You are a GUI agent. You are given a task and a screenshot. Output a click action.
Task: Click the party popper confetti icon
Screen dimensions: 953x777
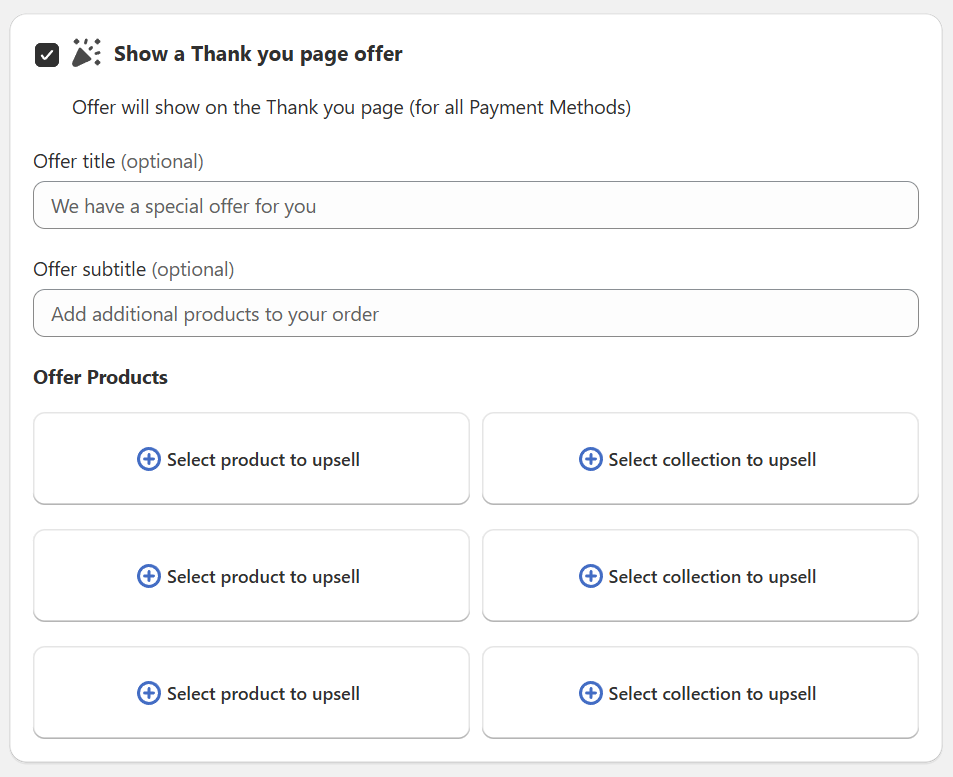[x=87, y=54]
